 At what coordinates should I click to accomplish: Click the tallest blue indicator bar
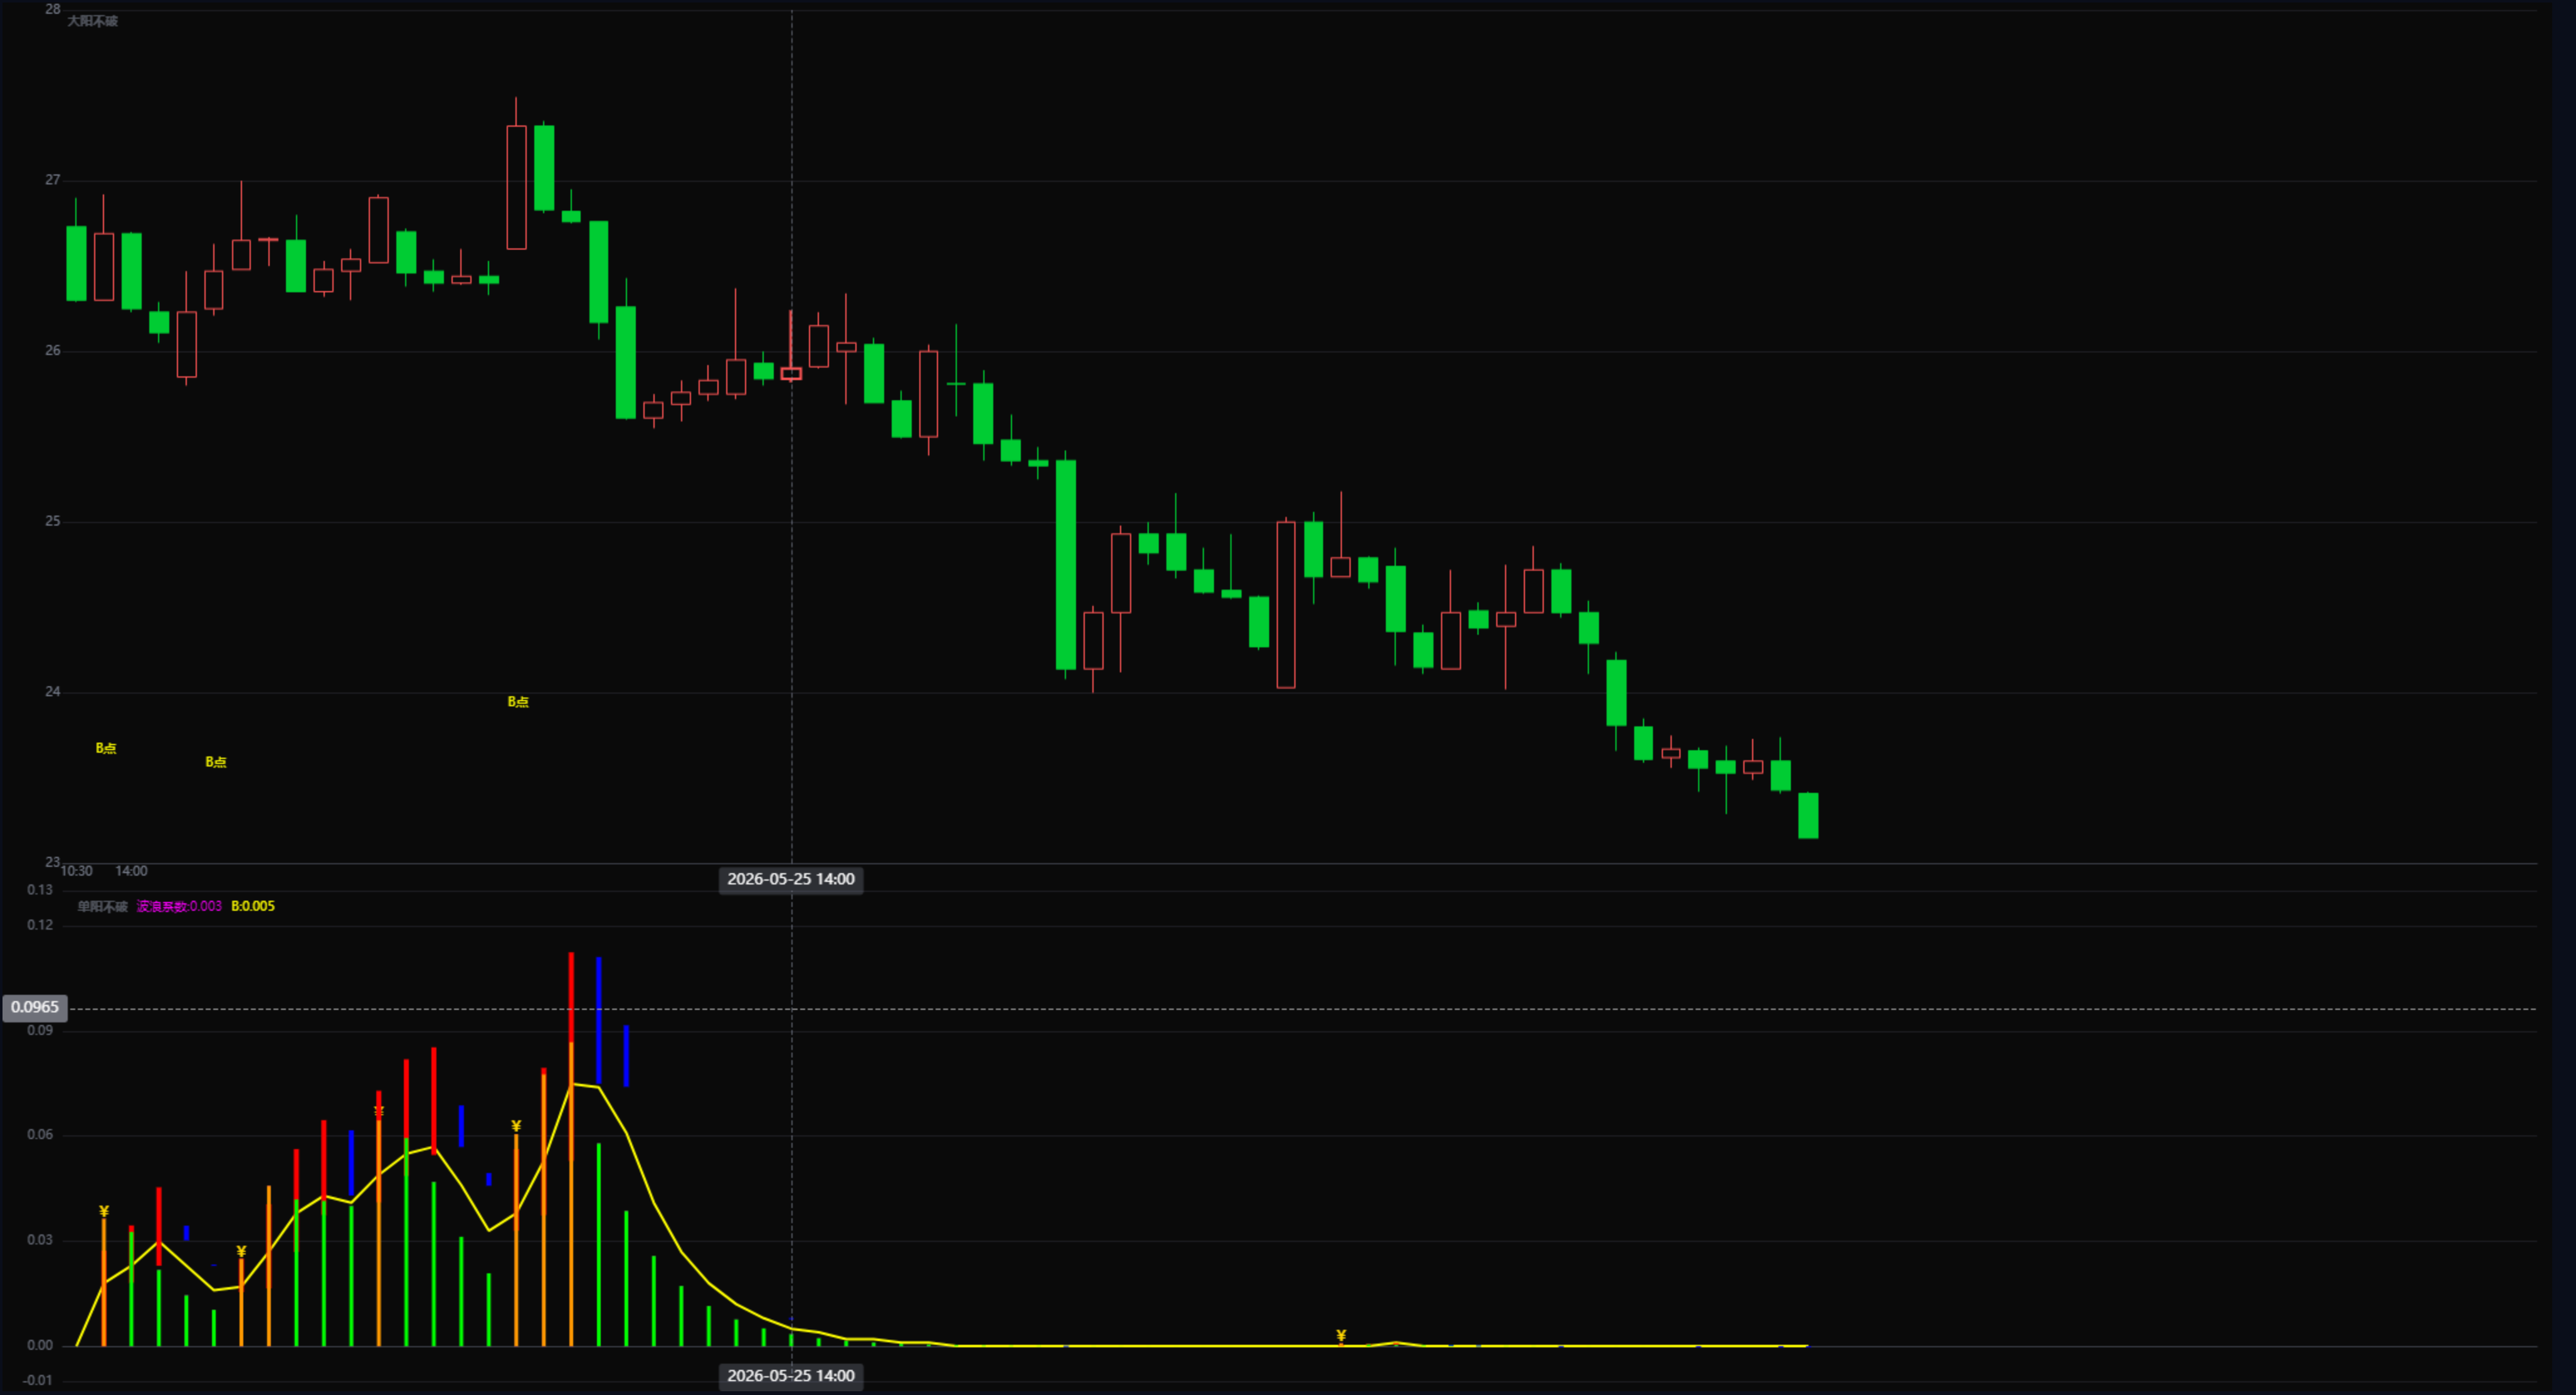click(598, 1021)
